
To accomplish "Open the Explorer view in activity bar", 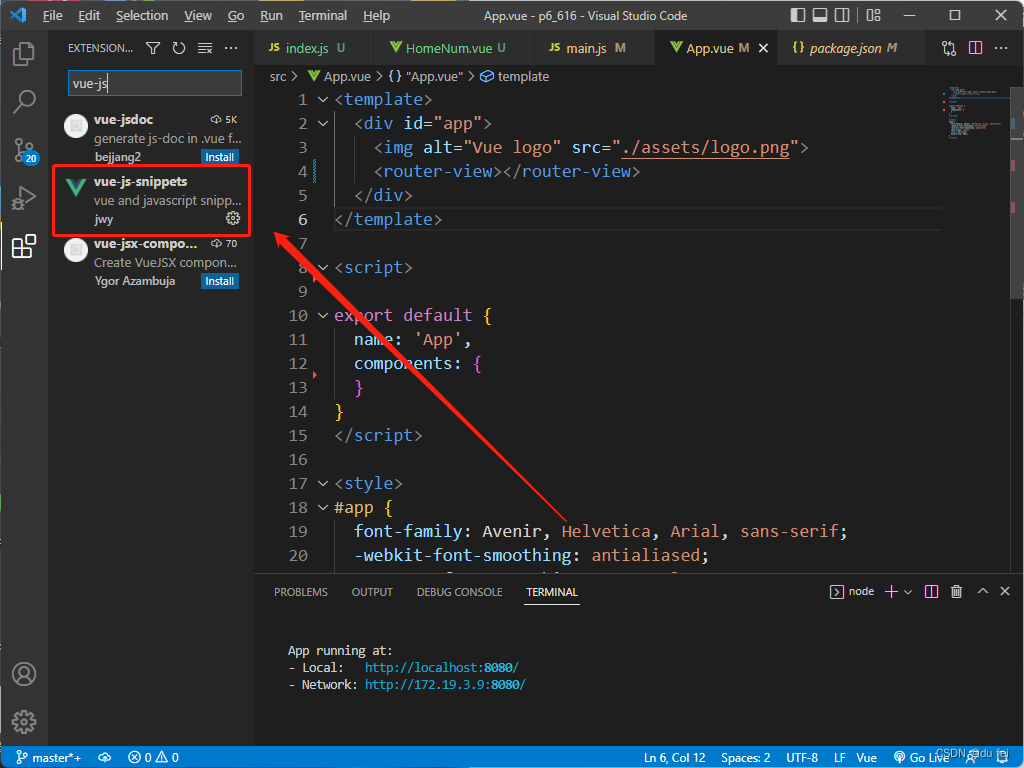I will point(24,54).
